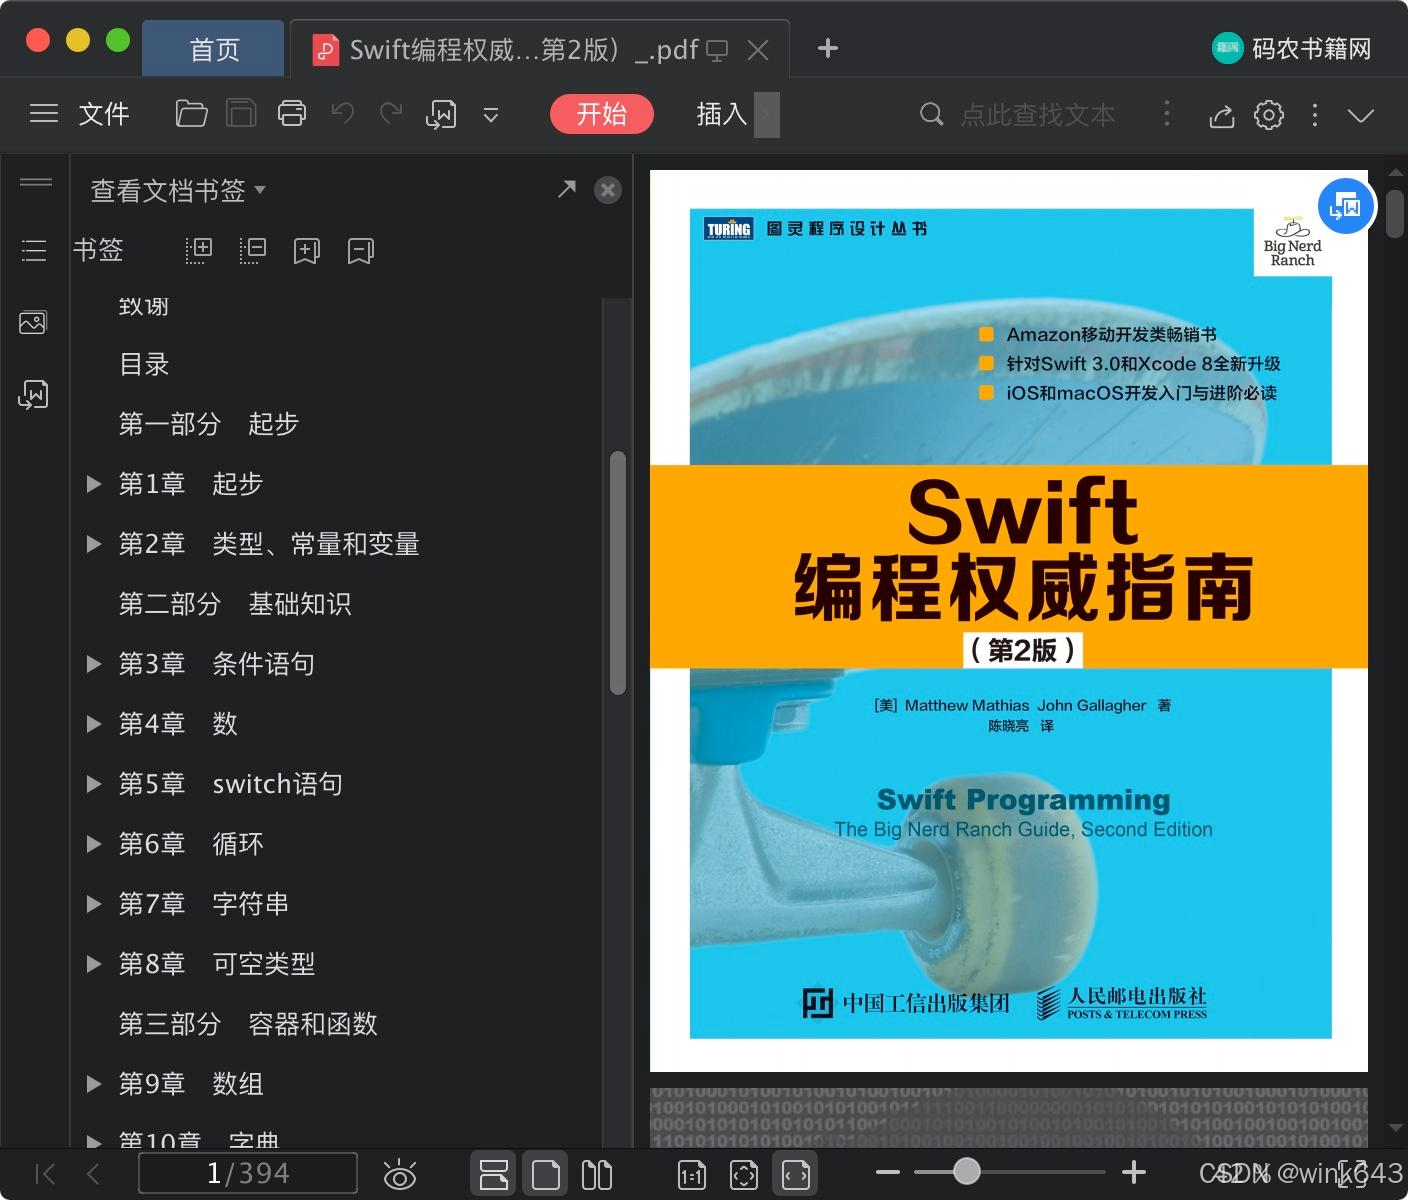Click the blue floating translate button
The image size is (1408, 1200).
(x=1346, y=206)
